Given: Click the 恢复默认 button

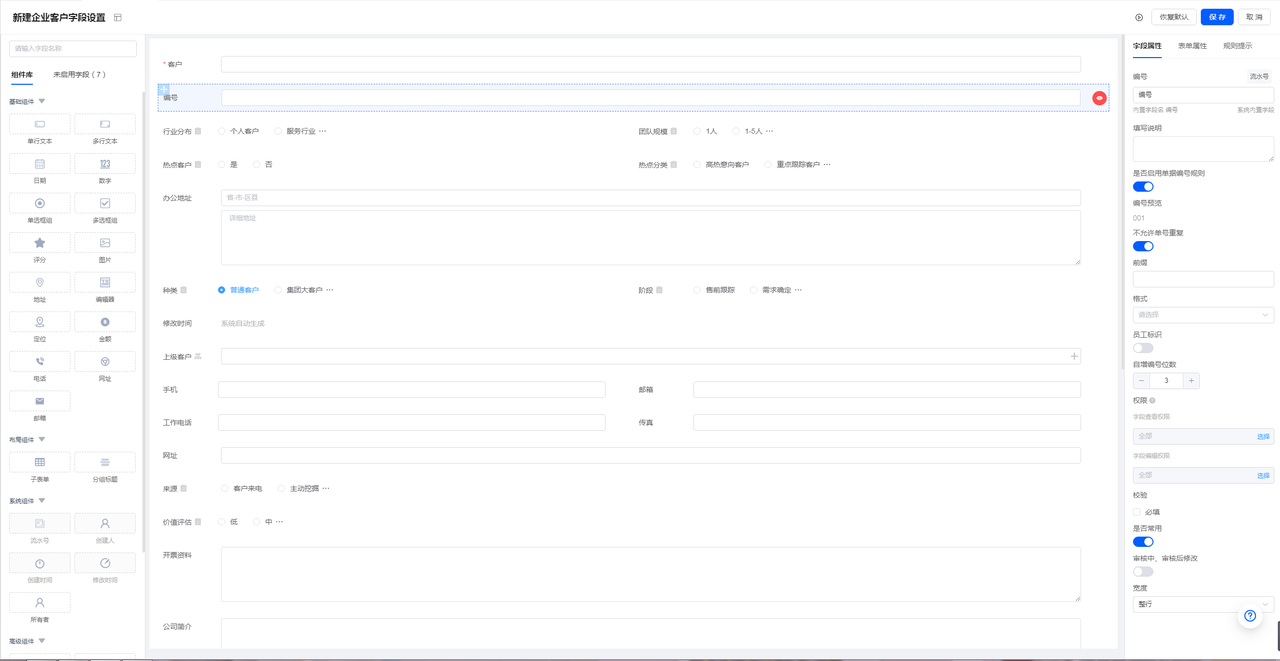Looking at the screenshot, I should [x=1174, y=17].
